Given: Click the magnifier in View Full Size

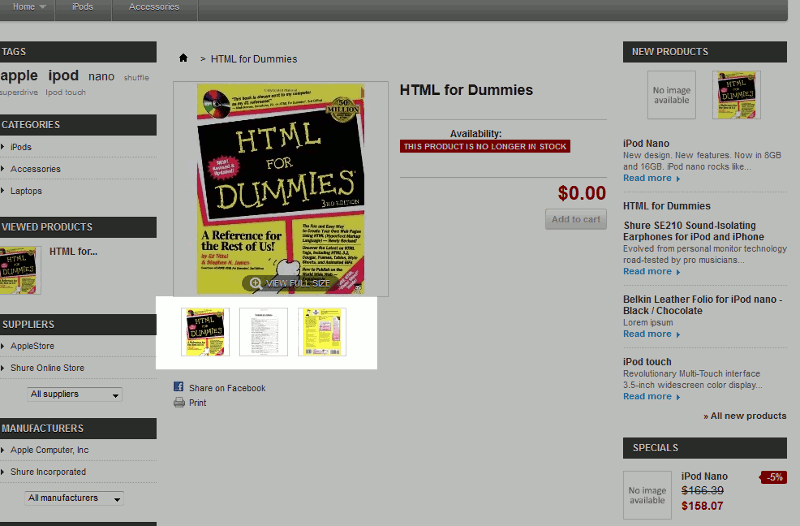Looking at the screenshot, I should [256, 283].
